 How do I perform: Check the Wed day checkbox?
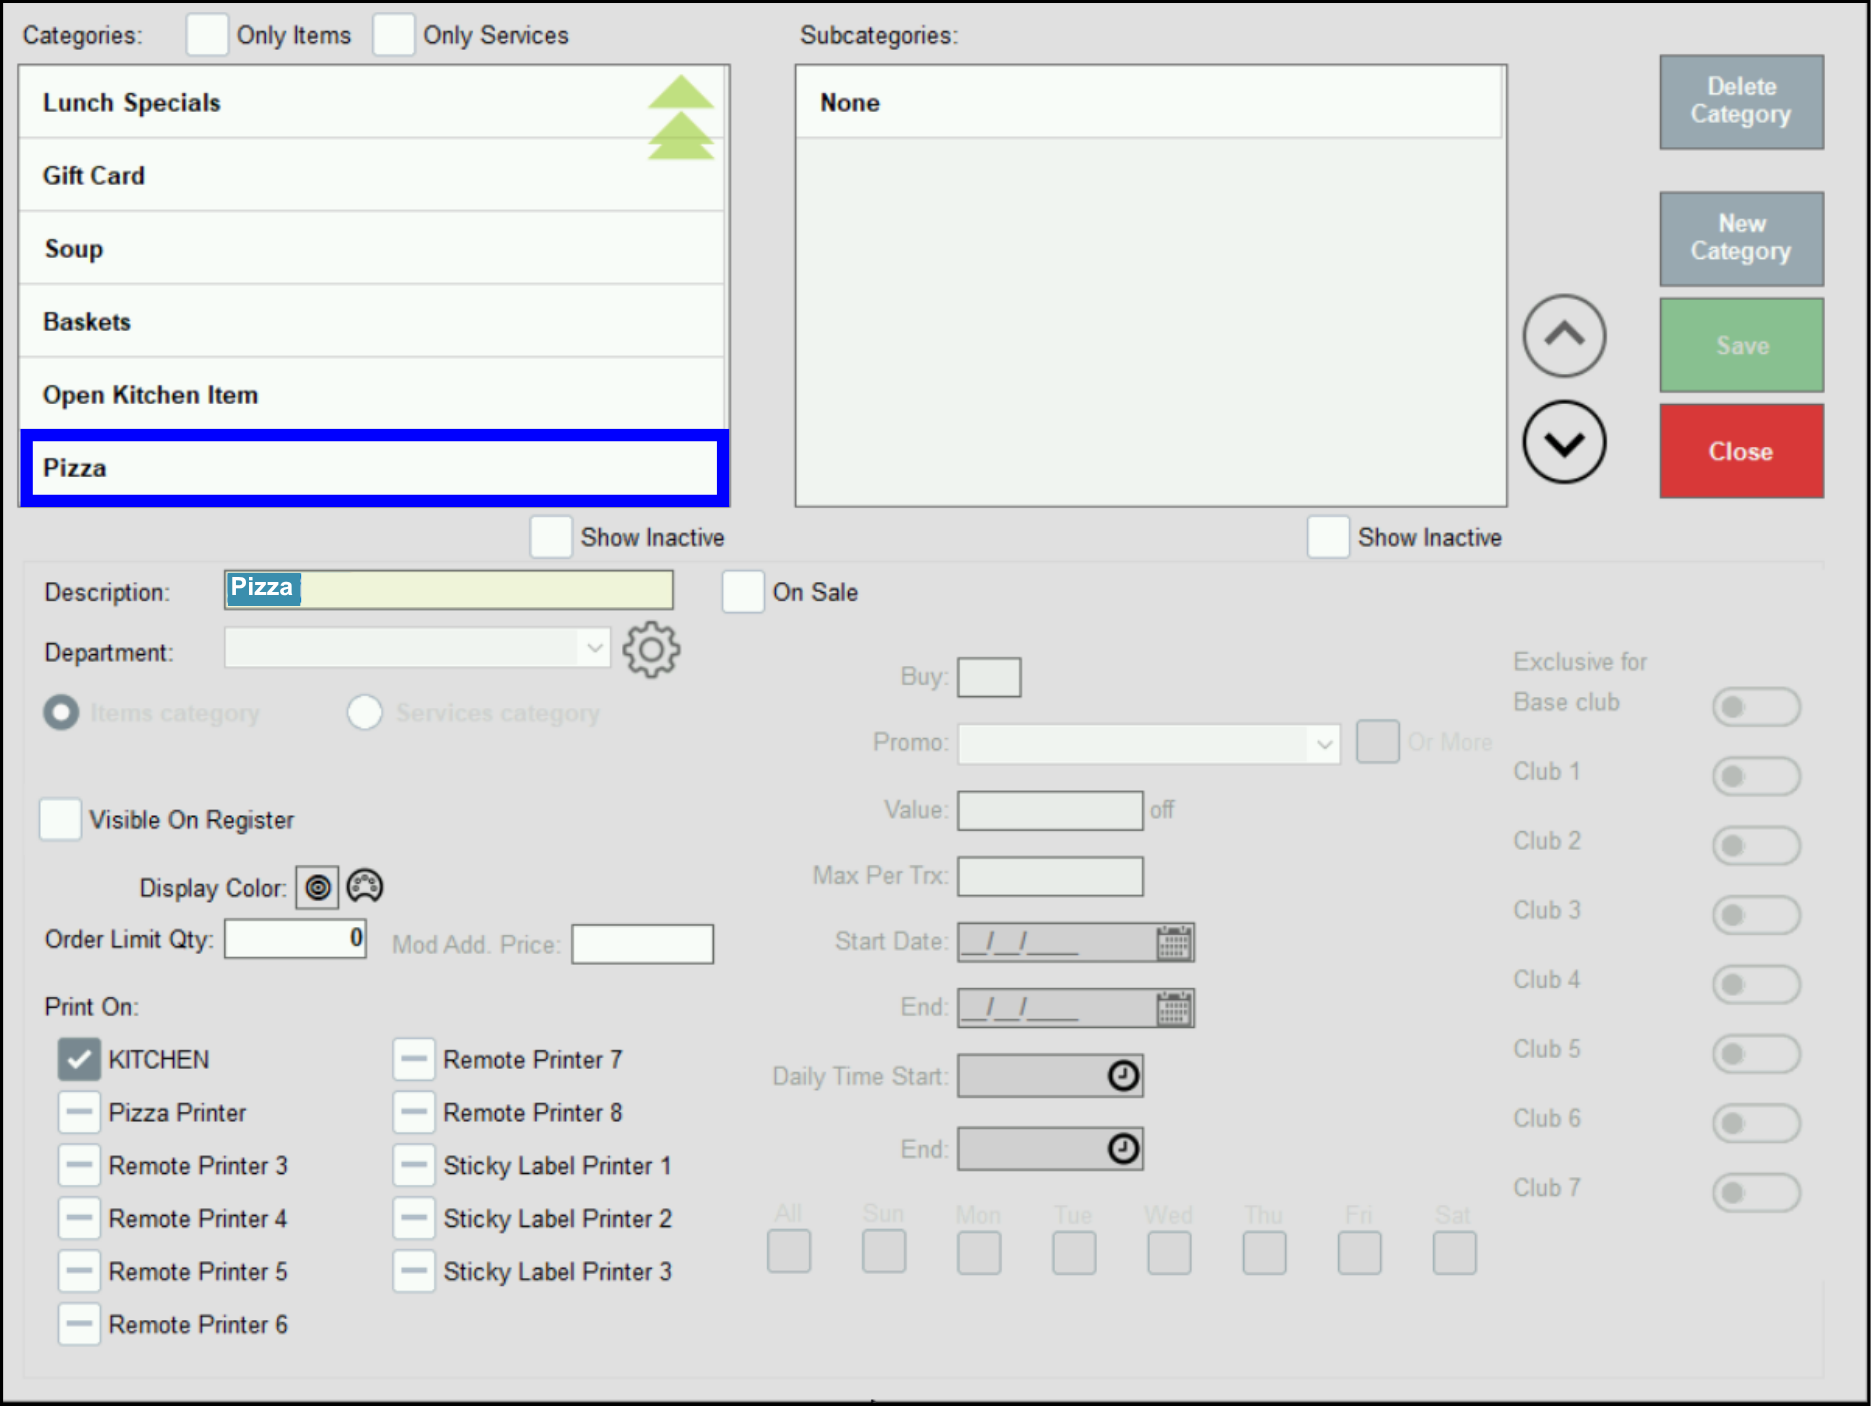(1169, 1252)
